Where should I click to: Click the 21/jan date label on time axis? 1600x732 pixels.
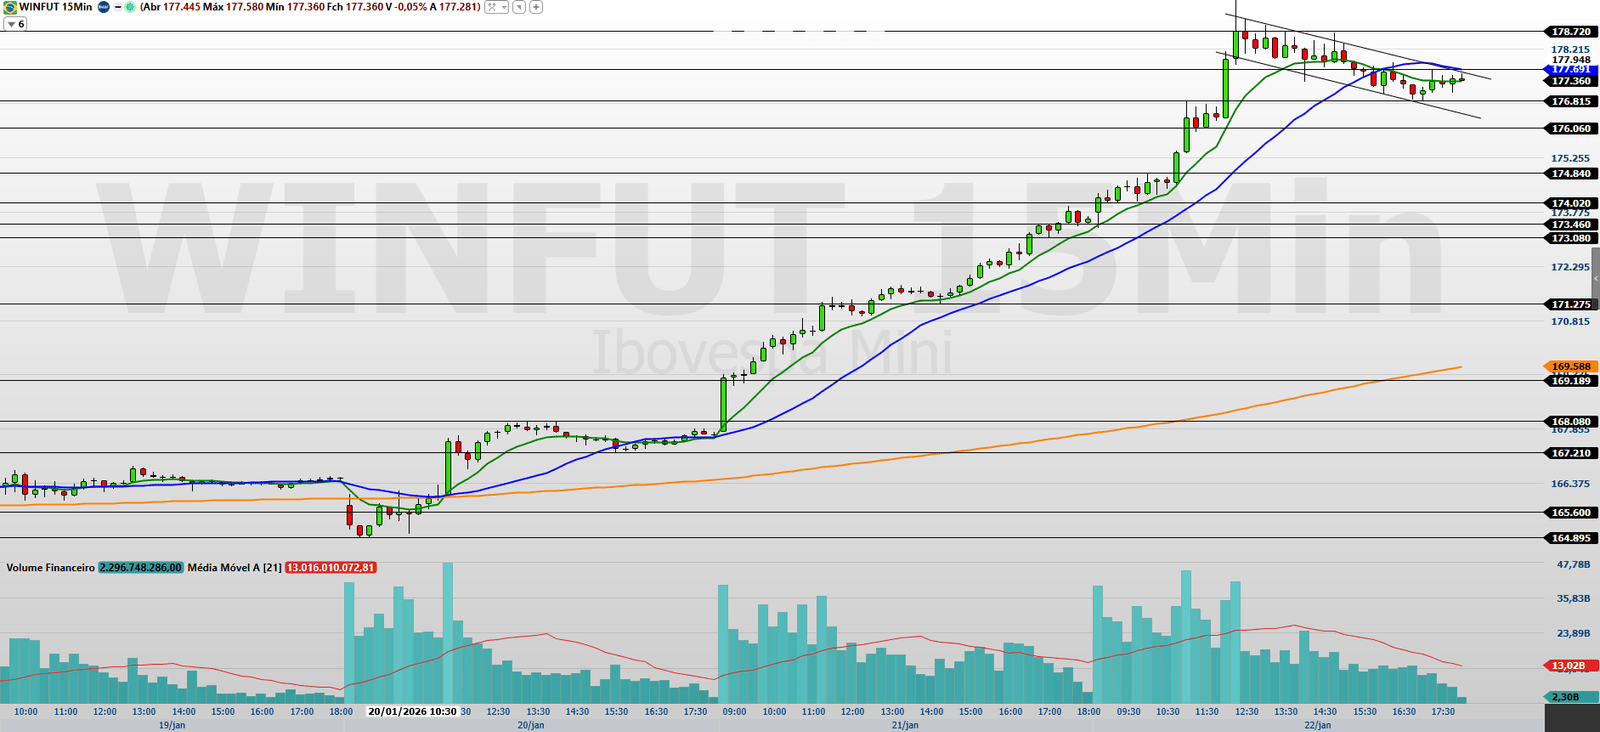tap(904, 725)
